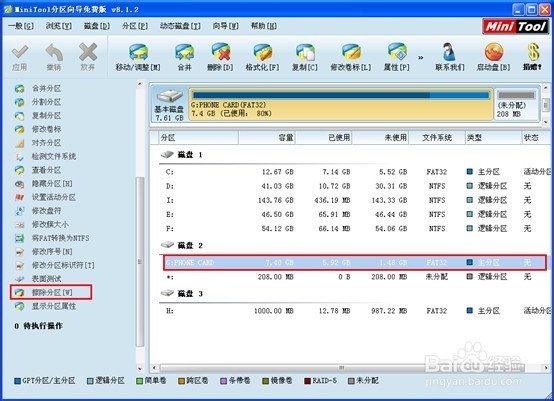Open the Disk (磁盘) menu
The image size is (554, 401).
click(97, 26)
